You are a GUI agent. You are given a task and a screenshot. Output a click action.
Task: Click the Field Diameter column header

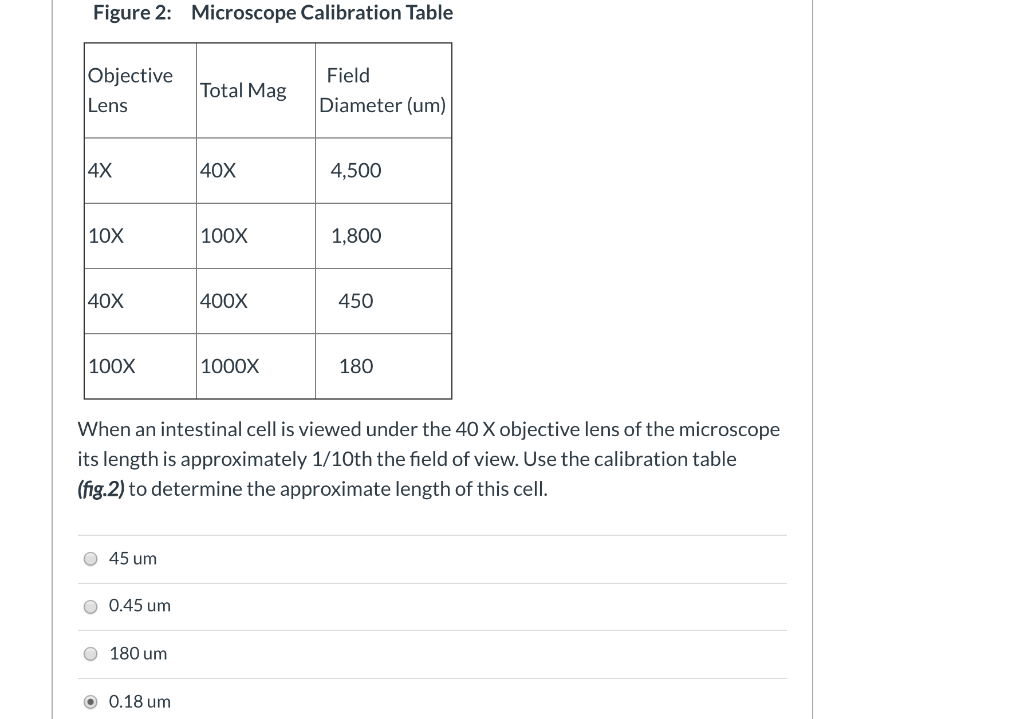coord(381,90)
